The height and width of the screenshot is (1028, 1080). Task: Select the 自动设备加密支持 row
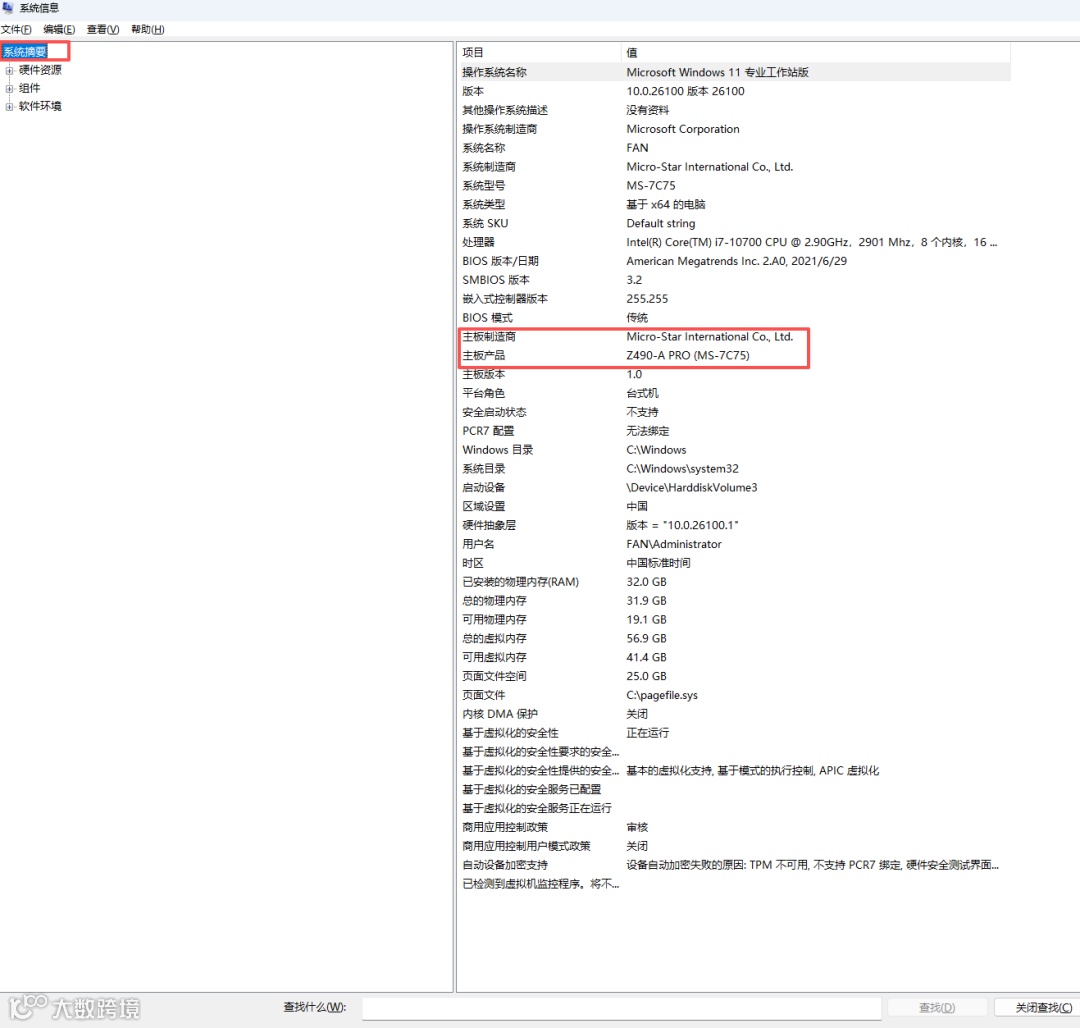tap(734, 865)
